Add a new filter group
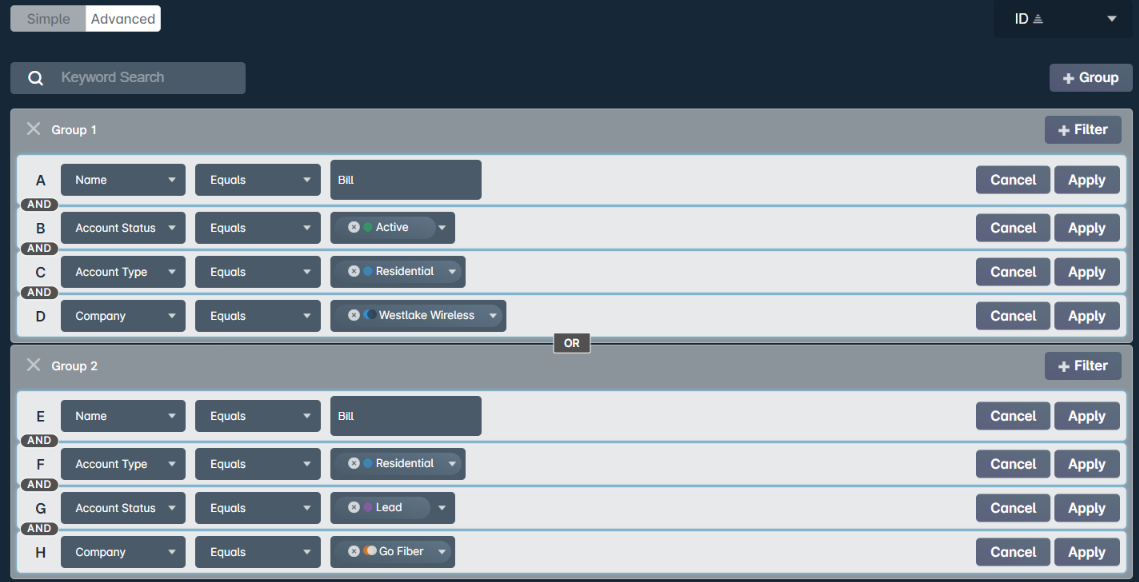This screenshot has width=1139, height=582. point(1091,78)
